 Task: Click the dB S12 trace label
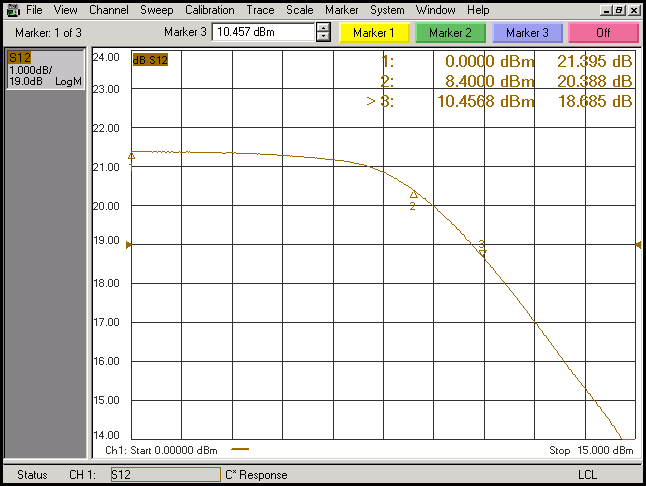(x=150, y=60)
